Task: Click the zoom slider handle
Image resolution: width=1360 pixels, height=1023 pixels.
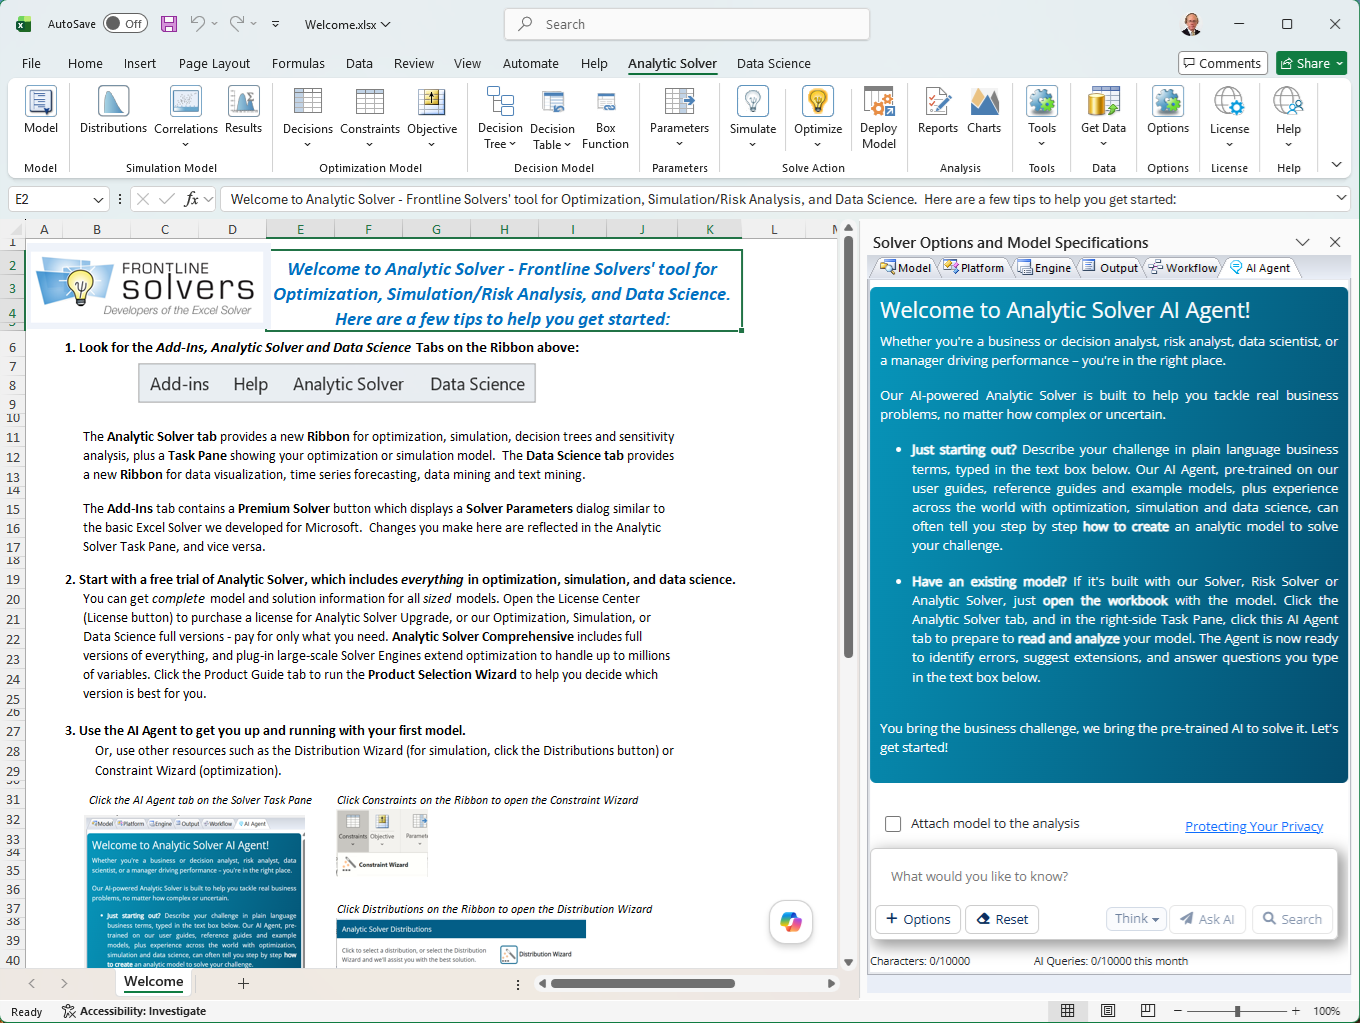Action: pos(1237,1011)
